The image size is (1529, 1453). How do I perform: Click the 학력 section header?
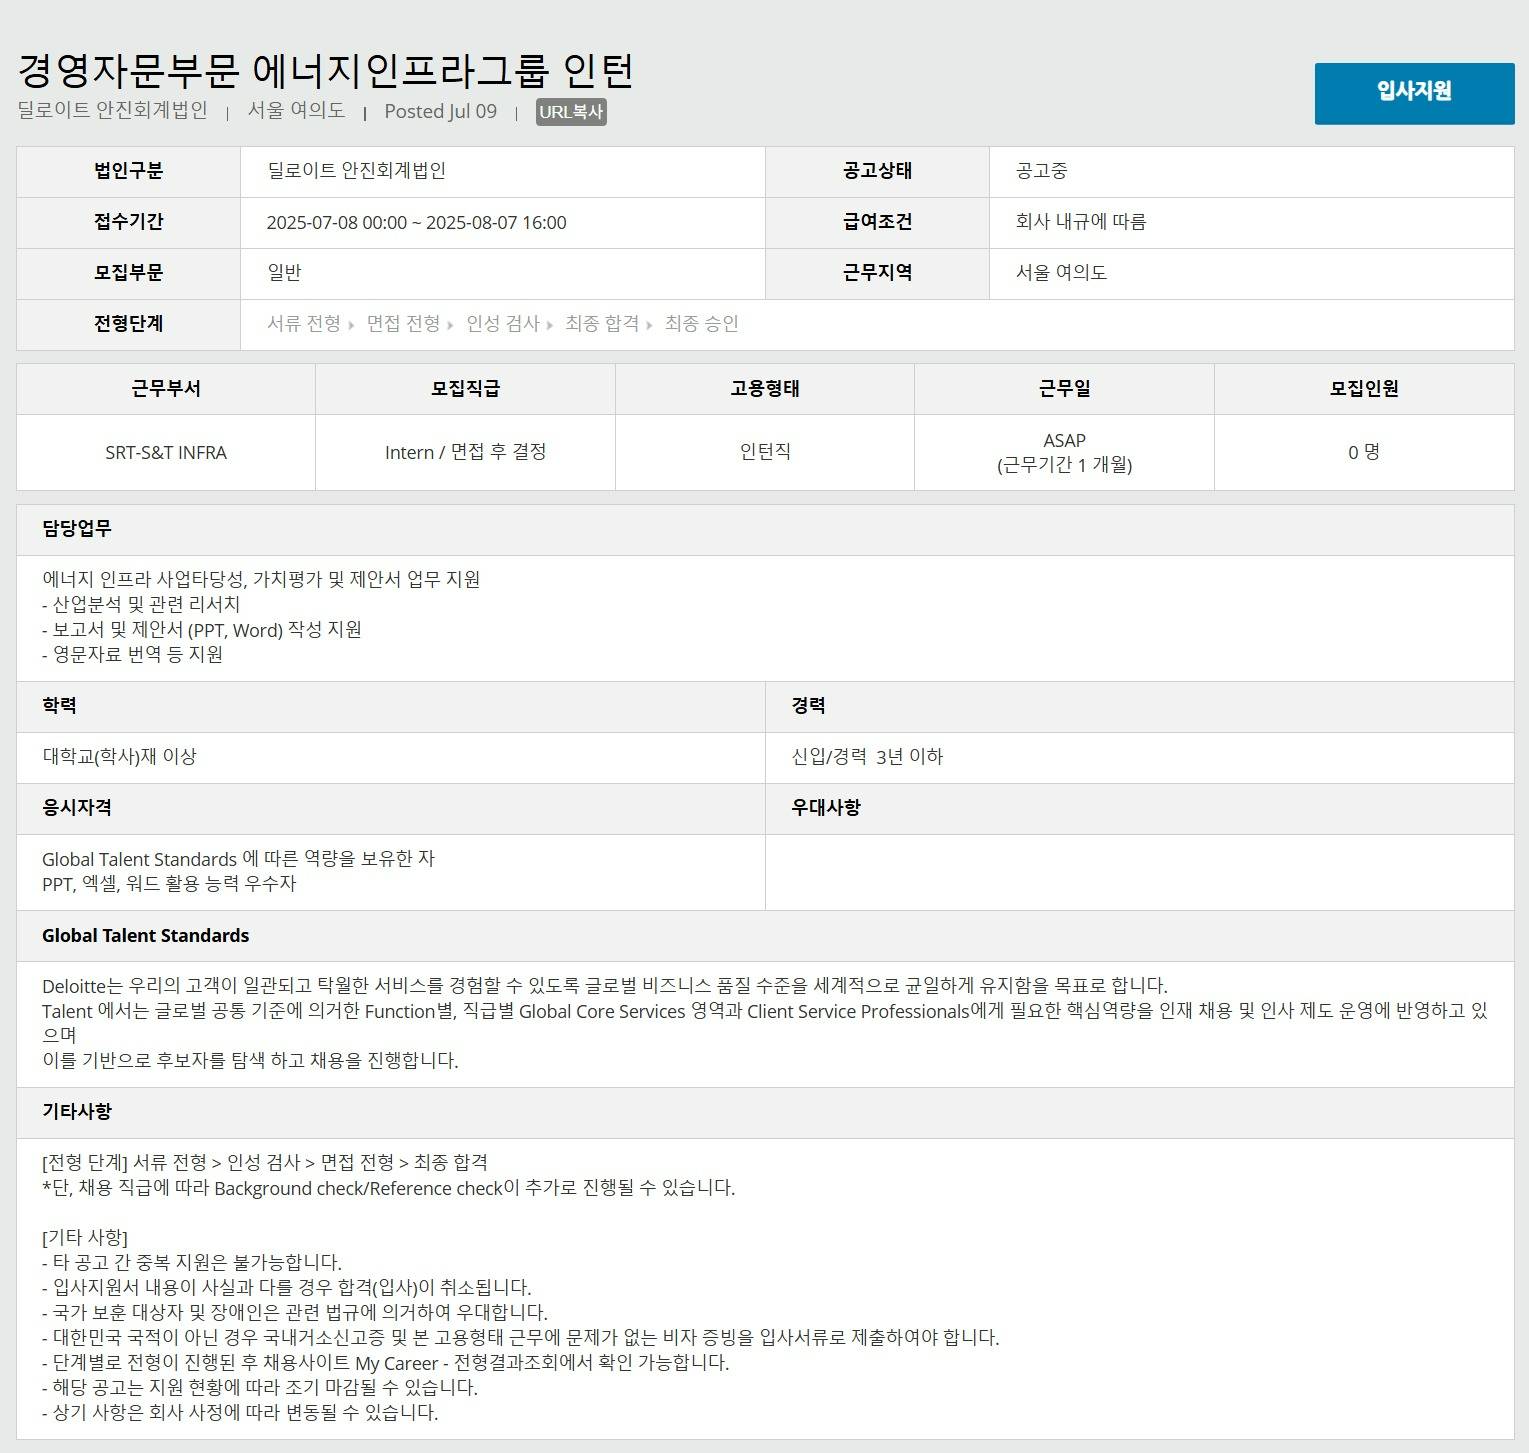(391, 707)
